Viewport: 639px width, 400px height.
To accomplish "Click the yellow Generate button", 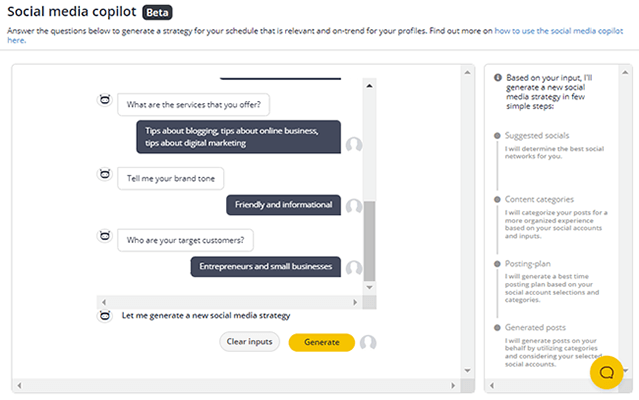I will (322, 342).
